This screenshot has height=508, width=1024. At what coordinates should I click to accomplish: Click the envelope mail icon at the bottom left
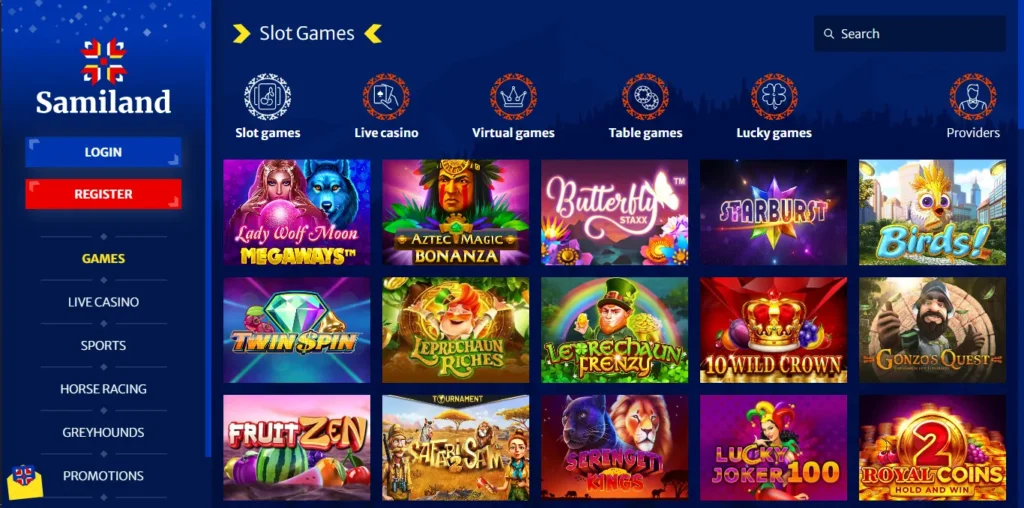click(x=24, y=482)
